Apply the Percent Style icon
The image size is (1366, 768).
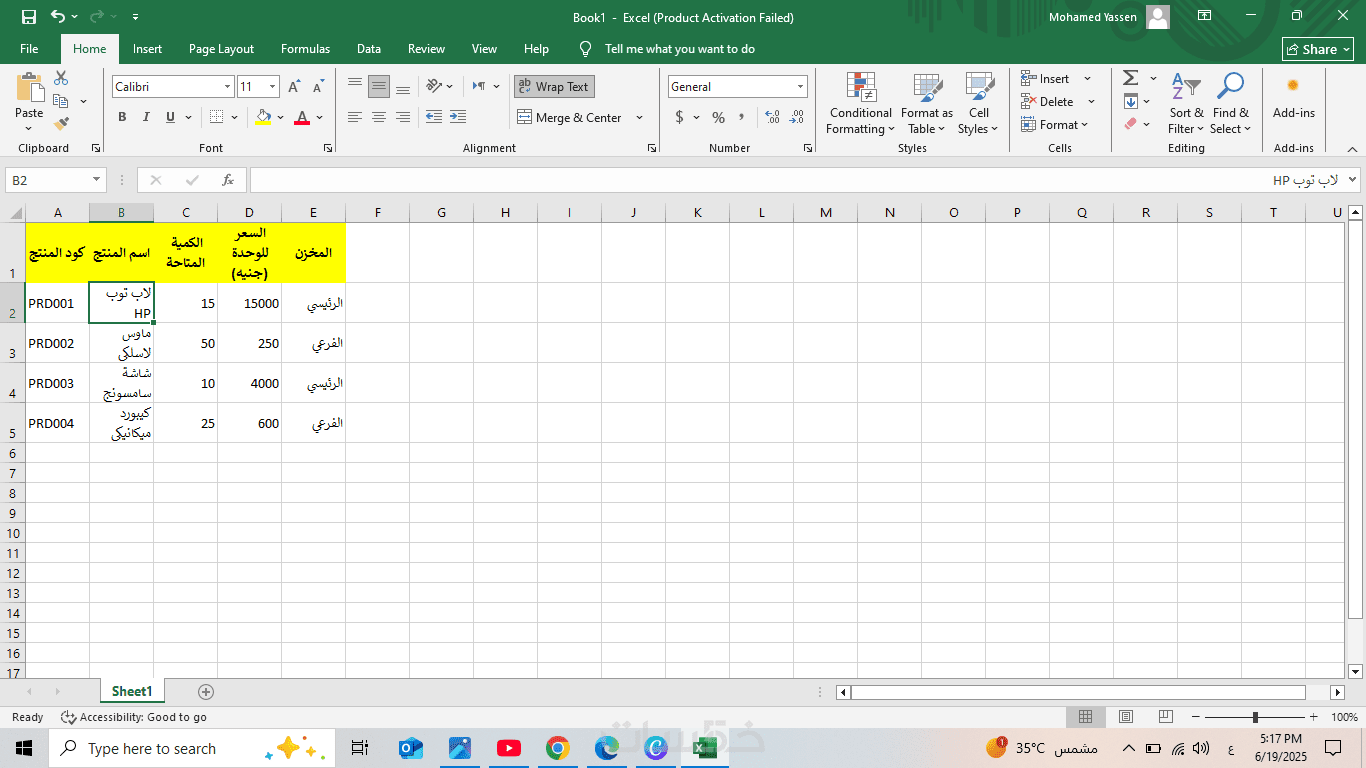coord(718,117)
